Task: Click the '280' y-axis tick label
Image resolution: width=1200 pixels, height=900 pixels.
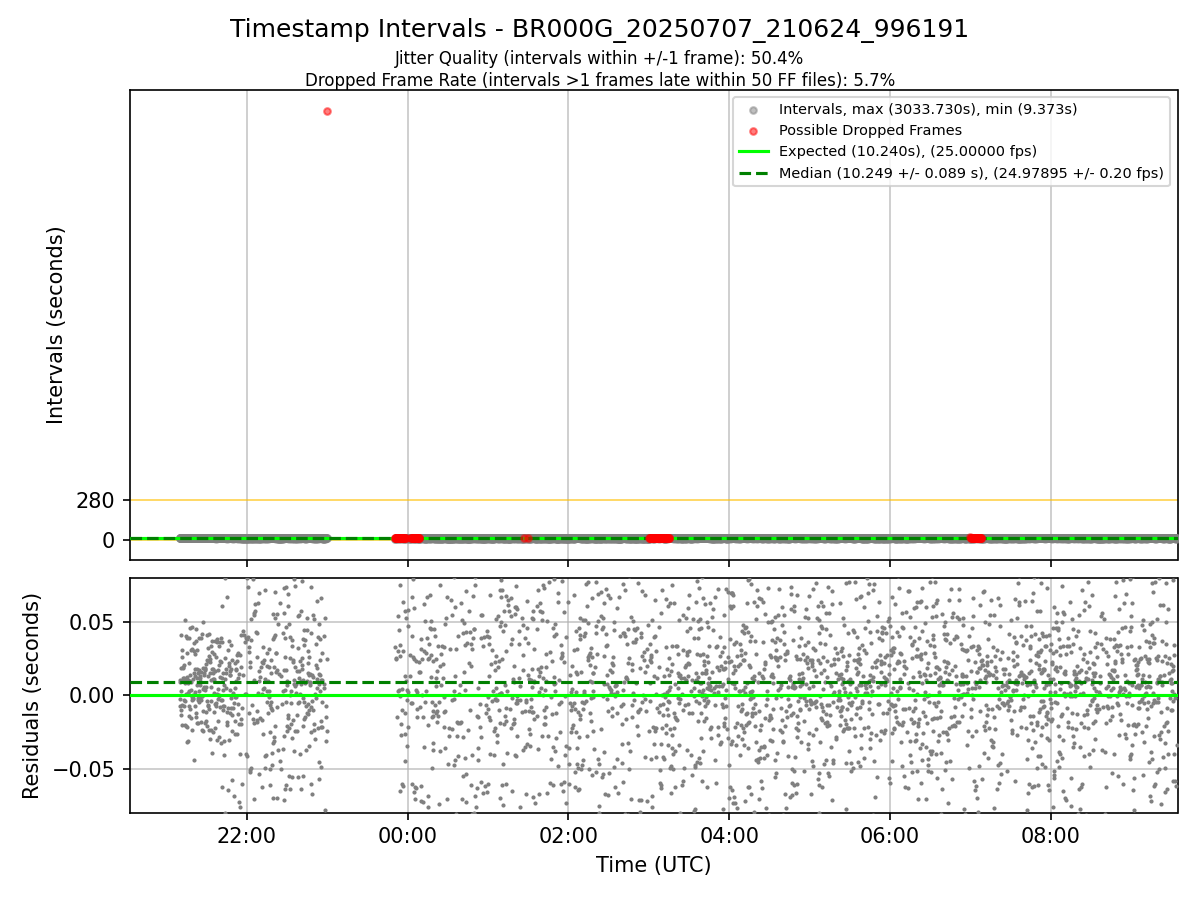Action: (x=95, y=500)
